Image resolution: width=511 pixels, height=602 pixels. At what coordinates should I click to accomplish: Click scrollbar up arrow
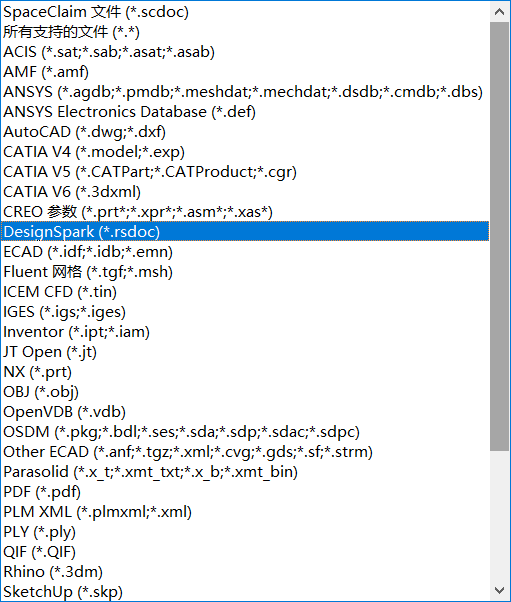tap(499, 12)
